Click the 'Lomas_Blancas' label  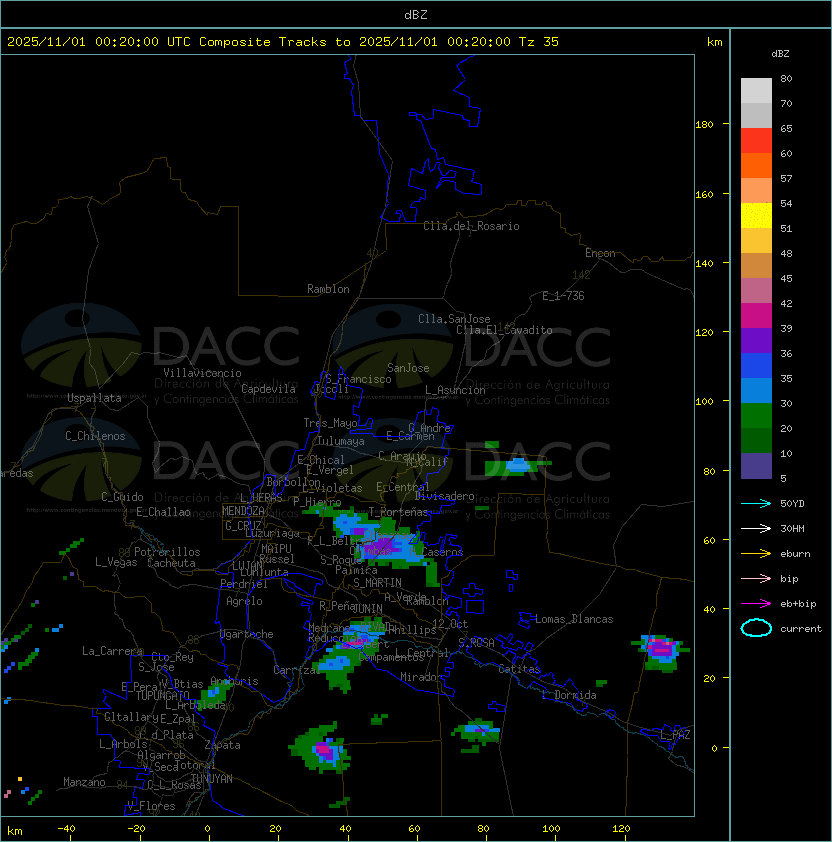574,619
